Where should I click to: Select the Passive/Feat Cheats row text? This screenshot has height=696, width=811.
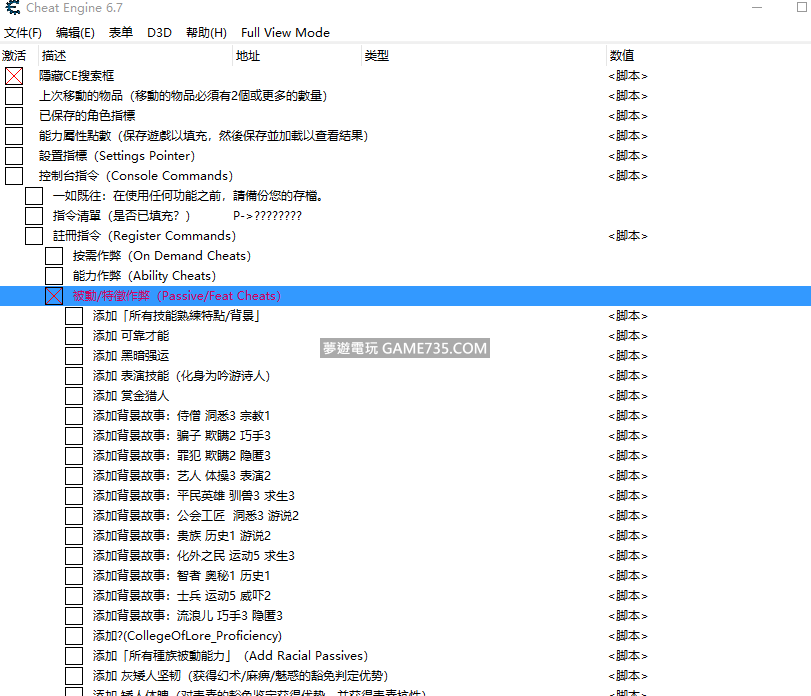[x=177, y=296]
